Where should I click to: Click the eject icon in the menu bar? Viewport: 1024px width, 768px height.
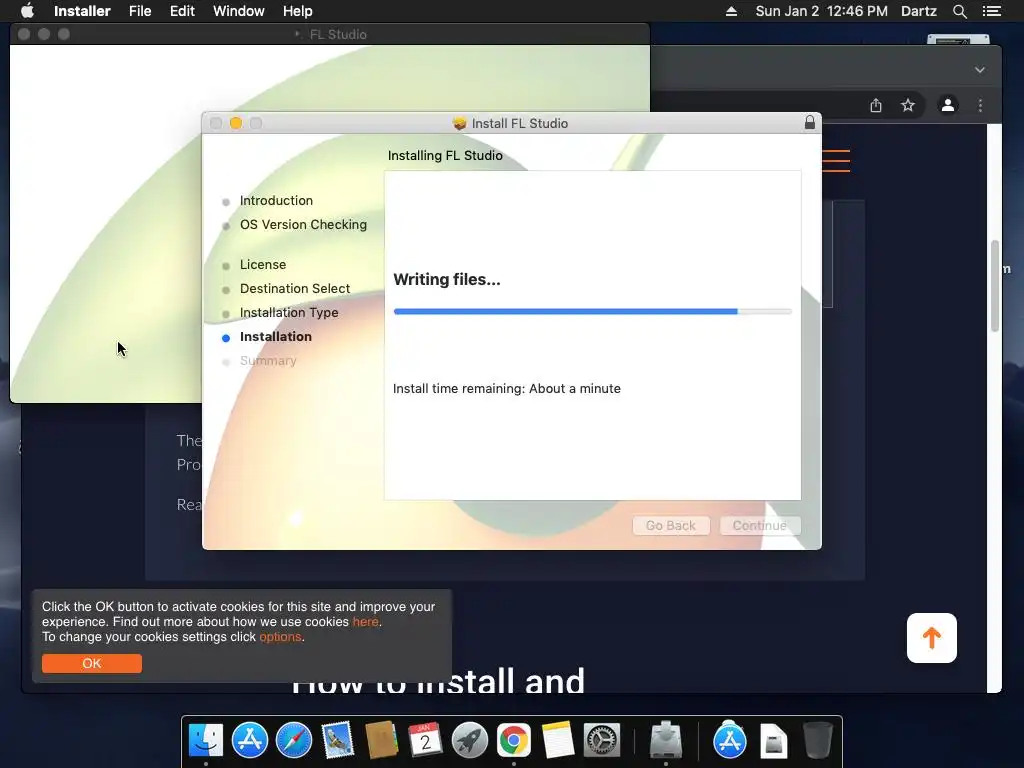[731, 11]
